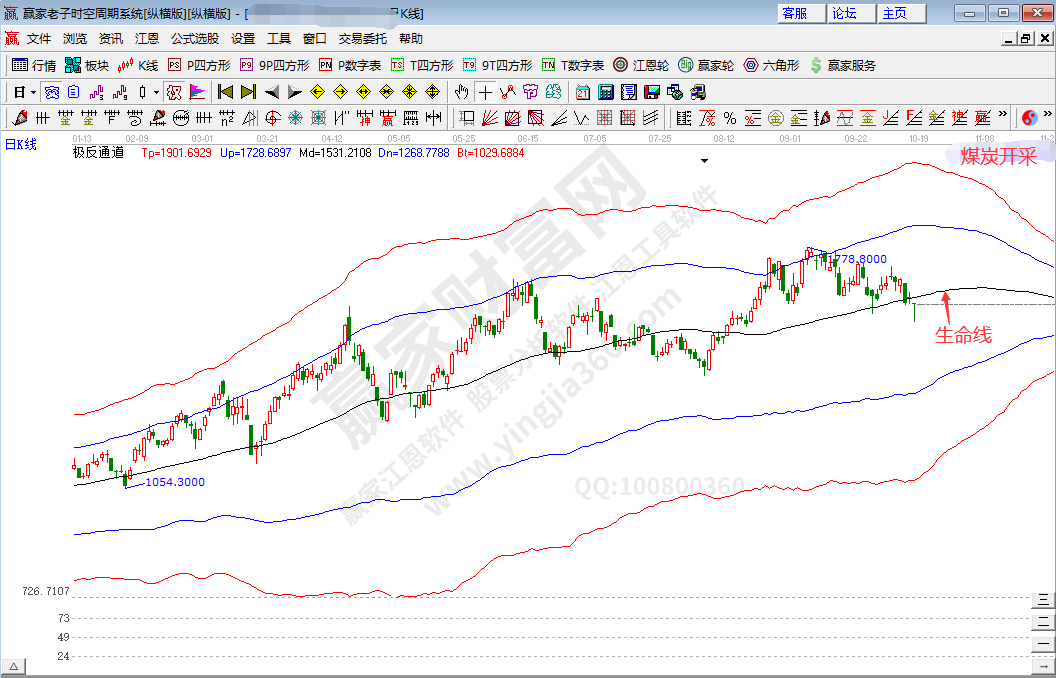The width and height of the screenshot is (1056, 678).
Task: Open the period 日 dropdown arrow
Action: pyautogui.click(x=33, y=92)
